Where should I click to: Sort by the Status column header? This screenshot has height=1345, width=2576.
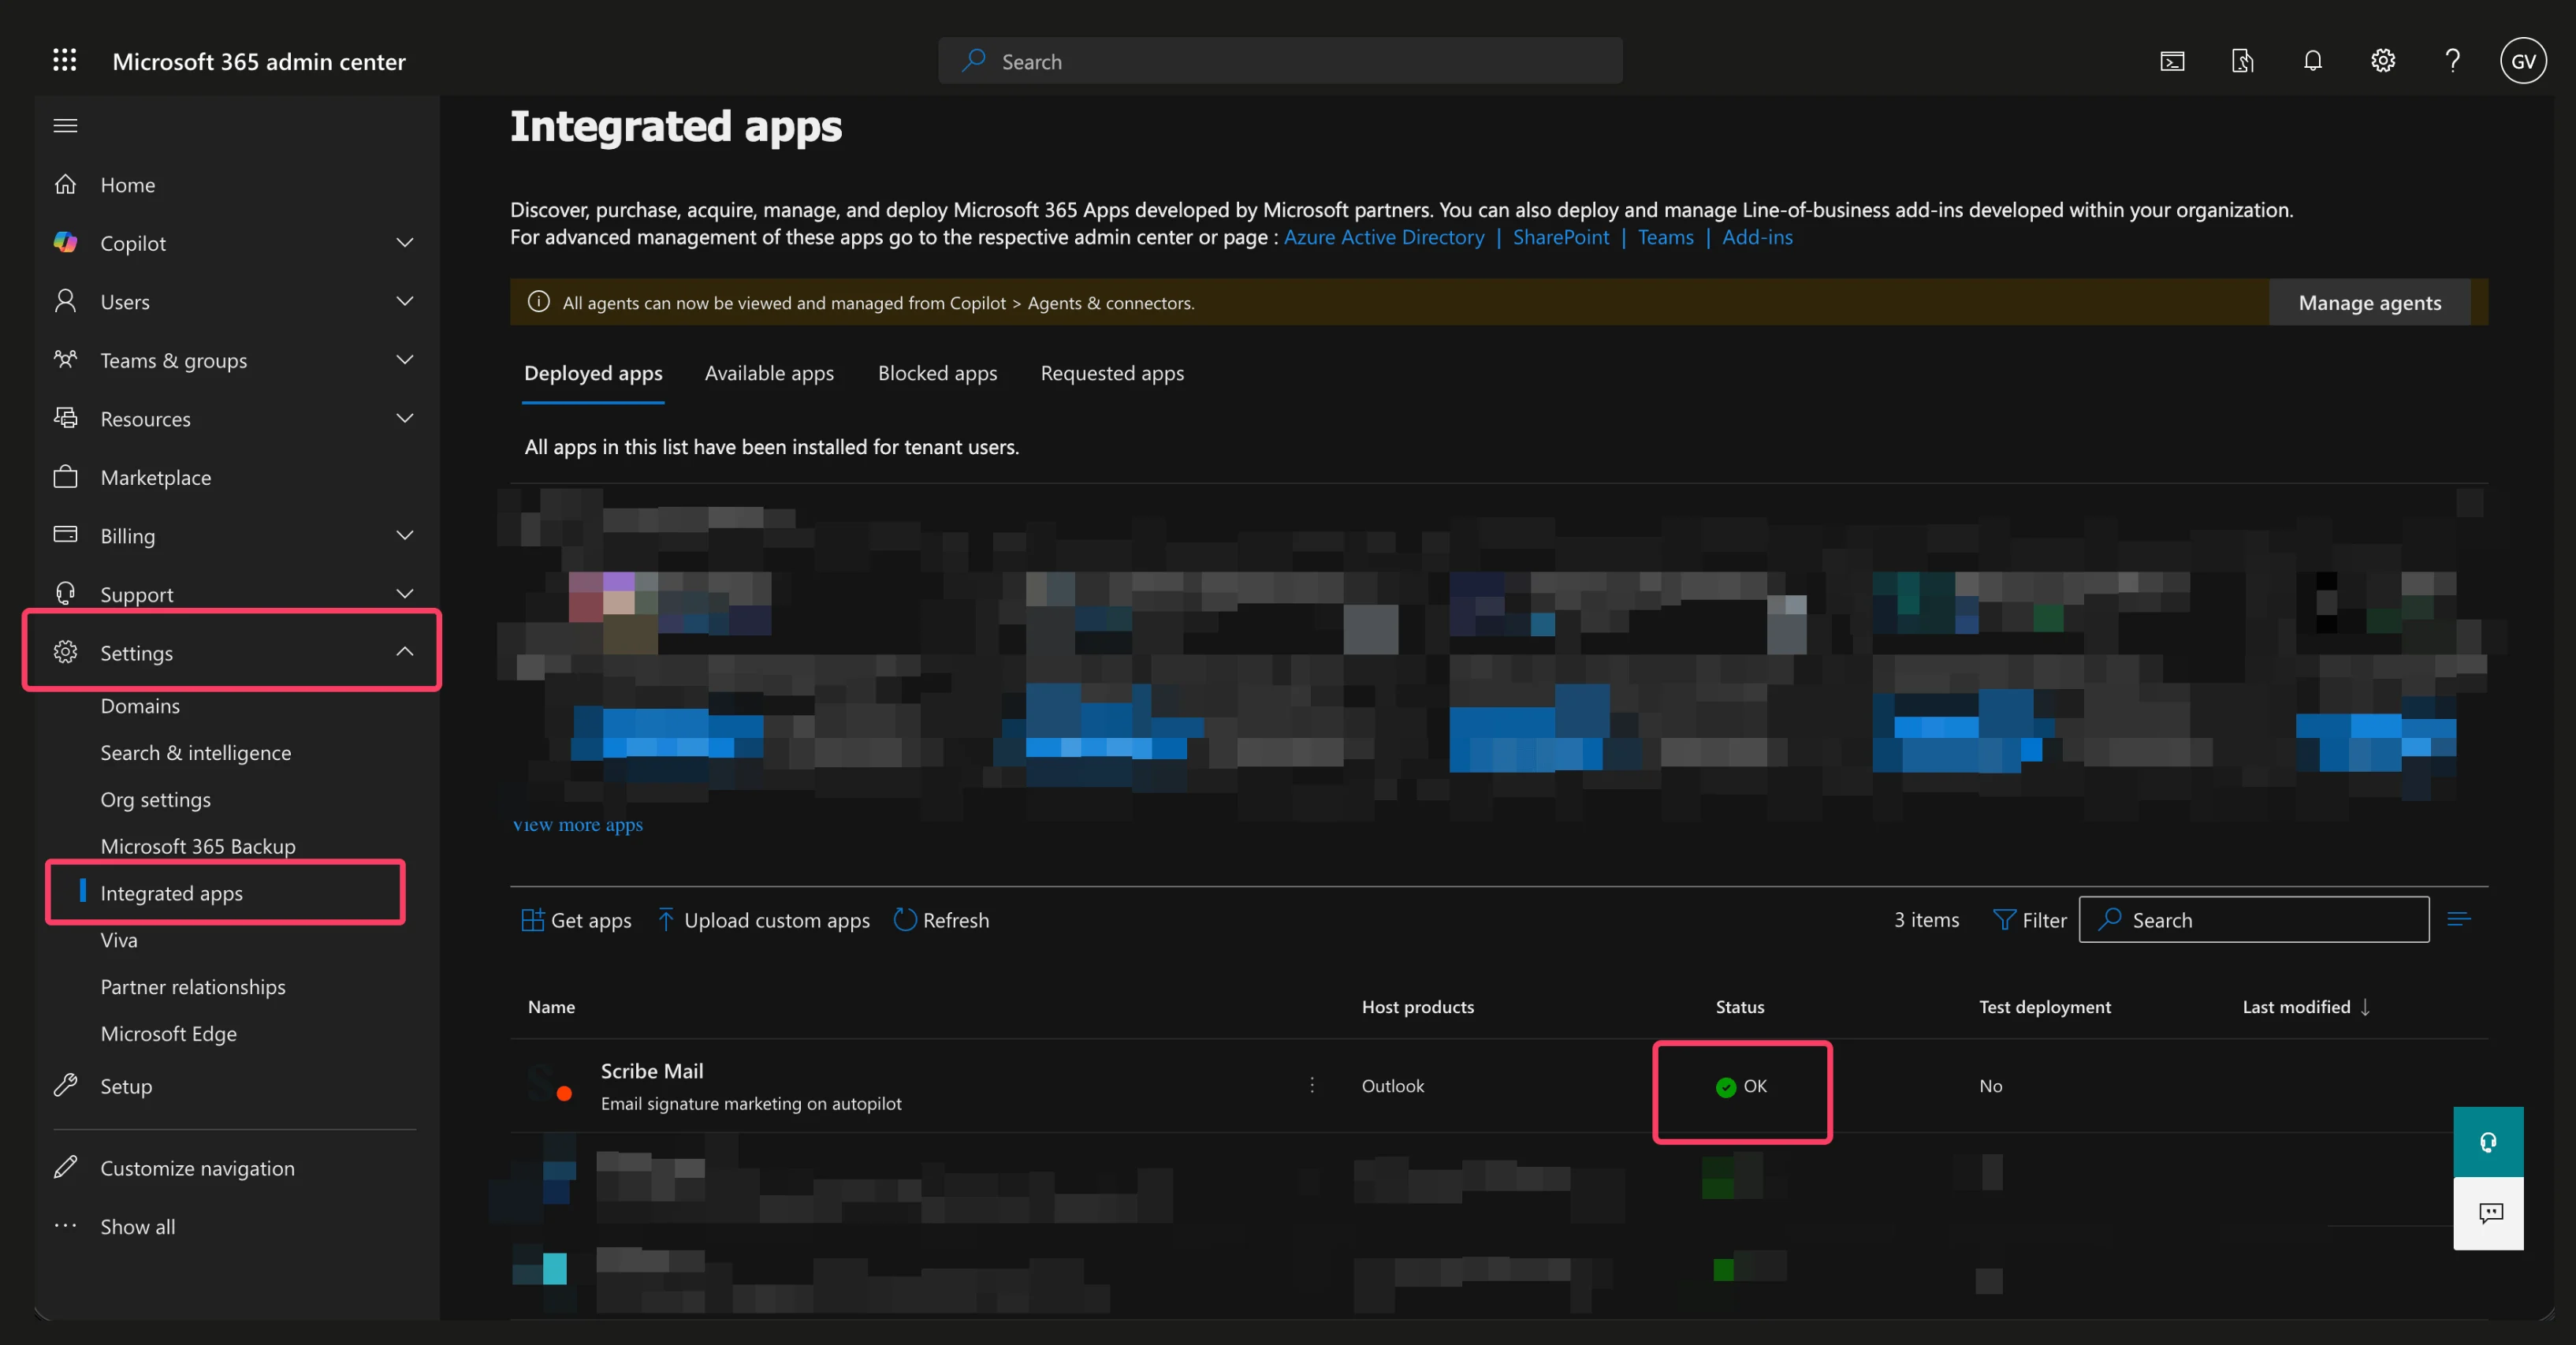tap(1740, 1007)
